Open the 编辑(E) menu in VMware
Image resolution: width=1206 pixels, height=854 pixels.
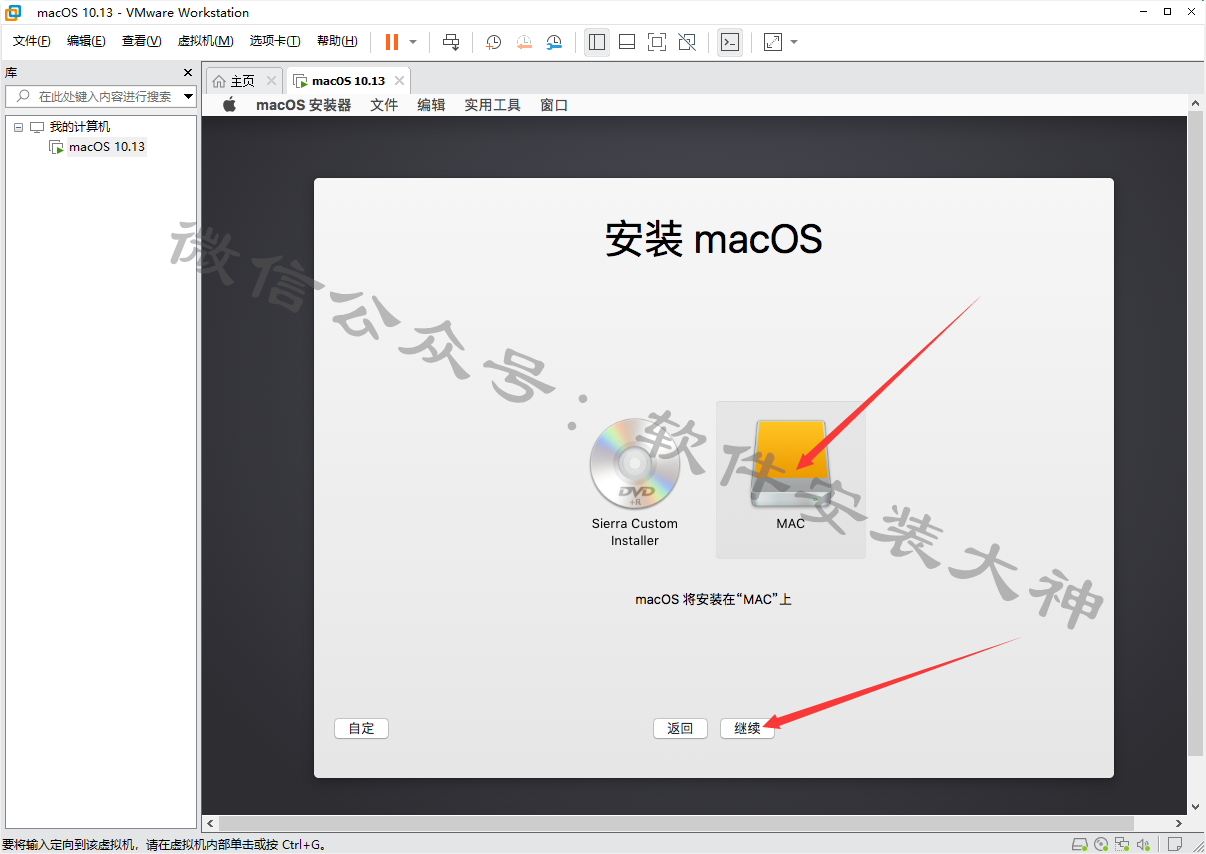tap(86, 41)
